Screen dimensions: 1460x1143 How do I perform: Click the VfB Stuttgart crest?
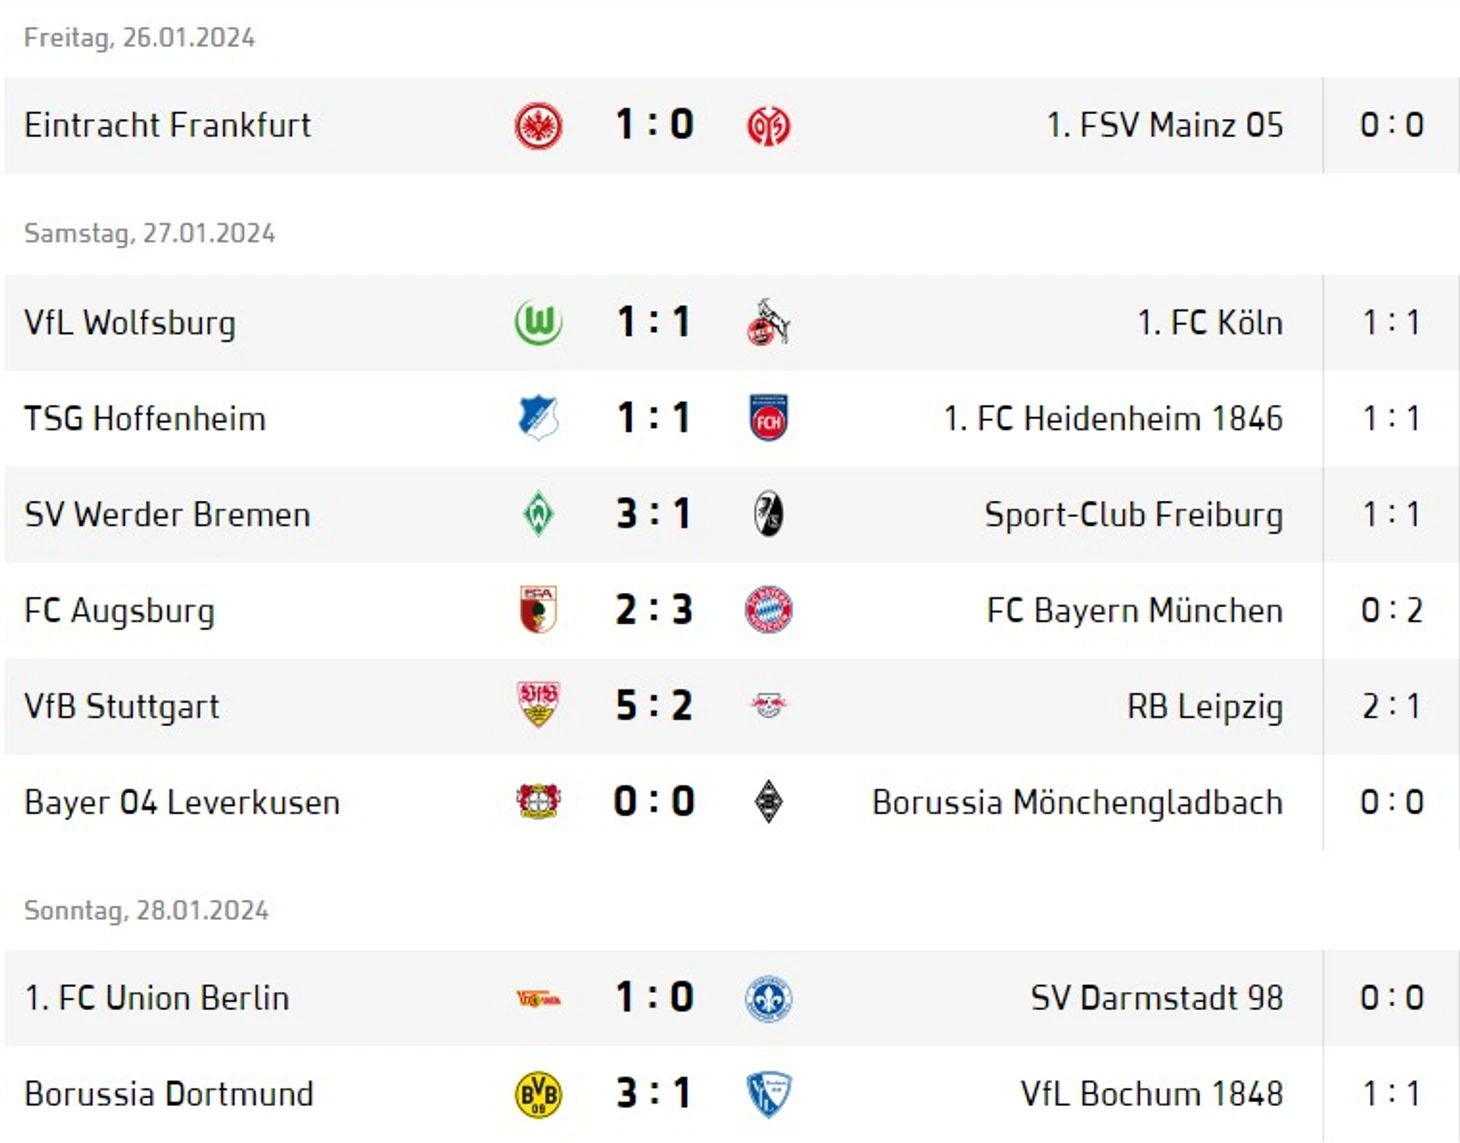tap(538, 705)
